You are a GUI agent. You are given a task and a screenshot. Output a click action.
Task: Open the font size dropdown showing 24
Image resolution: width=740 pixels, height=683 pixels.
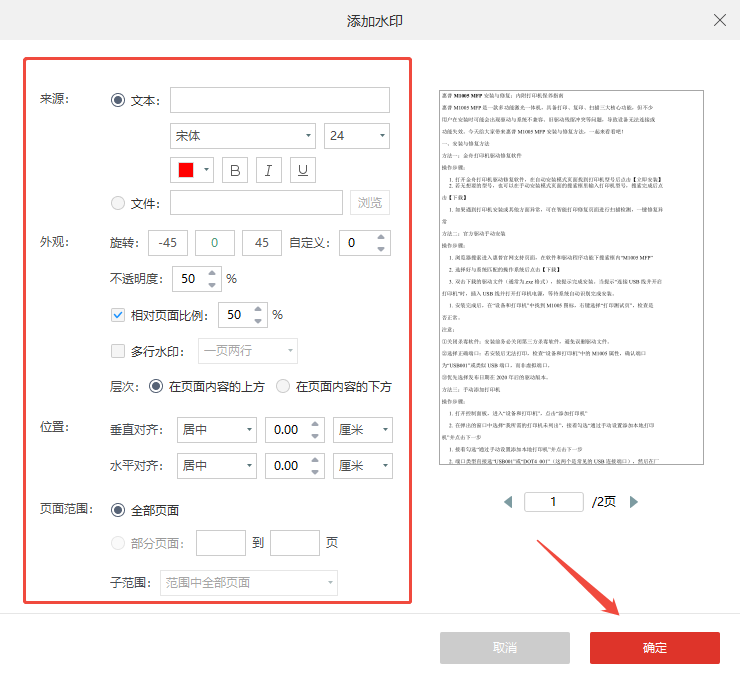point(357,136)
